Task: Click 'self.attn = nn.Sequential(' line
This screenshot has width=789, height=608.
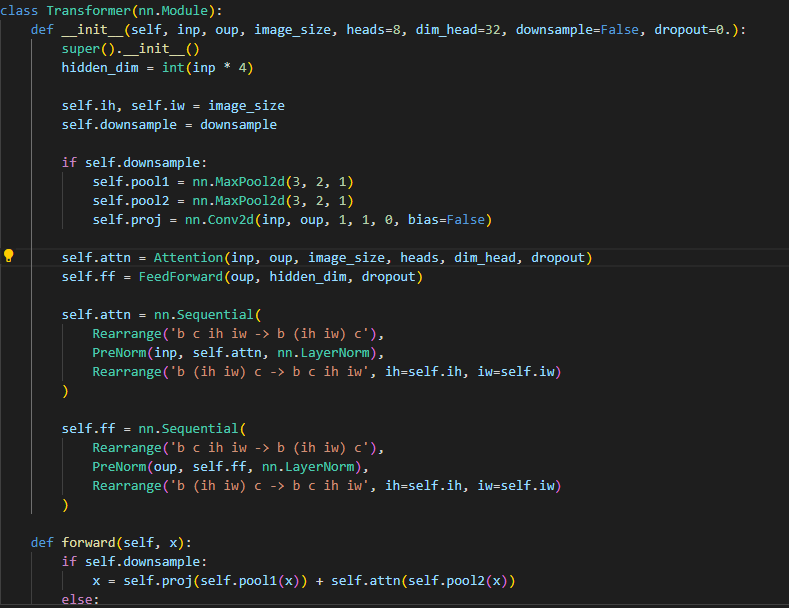Action: tap(162, 315)
